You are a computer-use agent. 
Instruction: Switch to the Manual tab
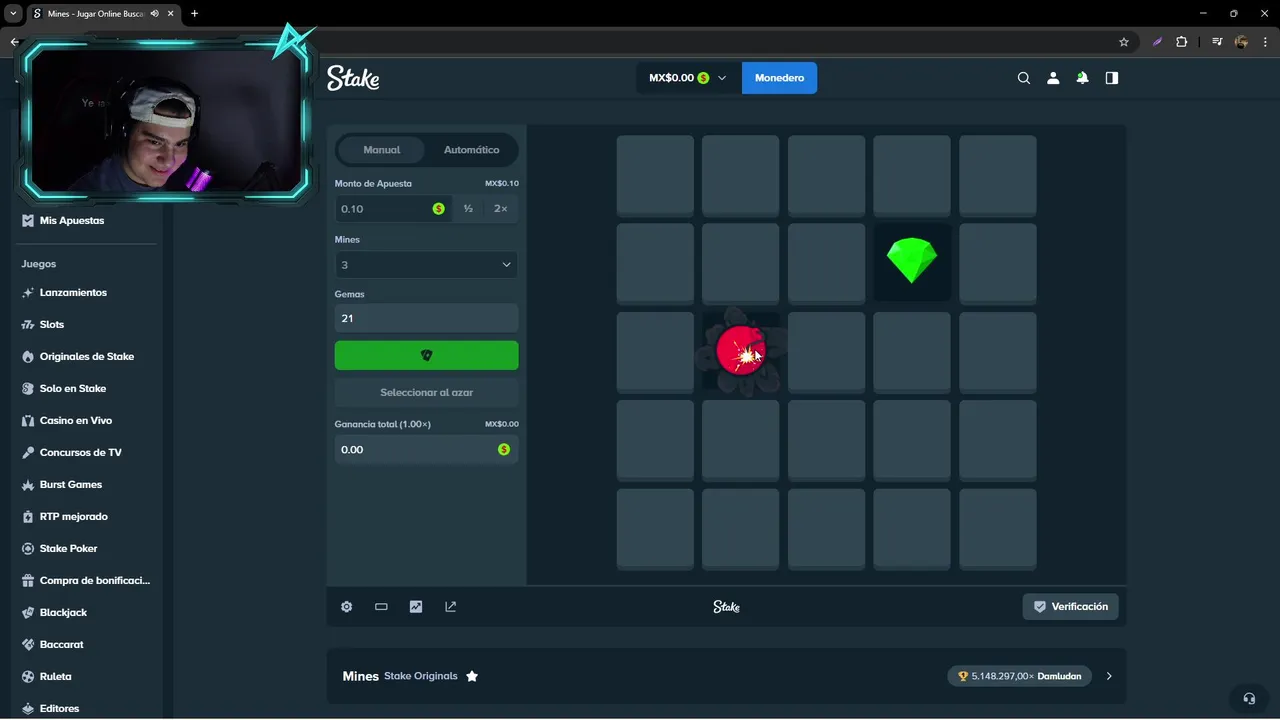381,150
